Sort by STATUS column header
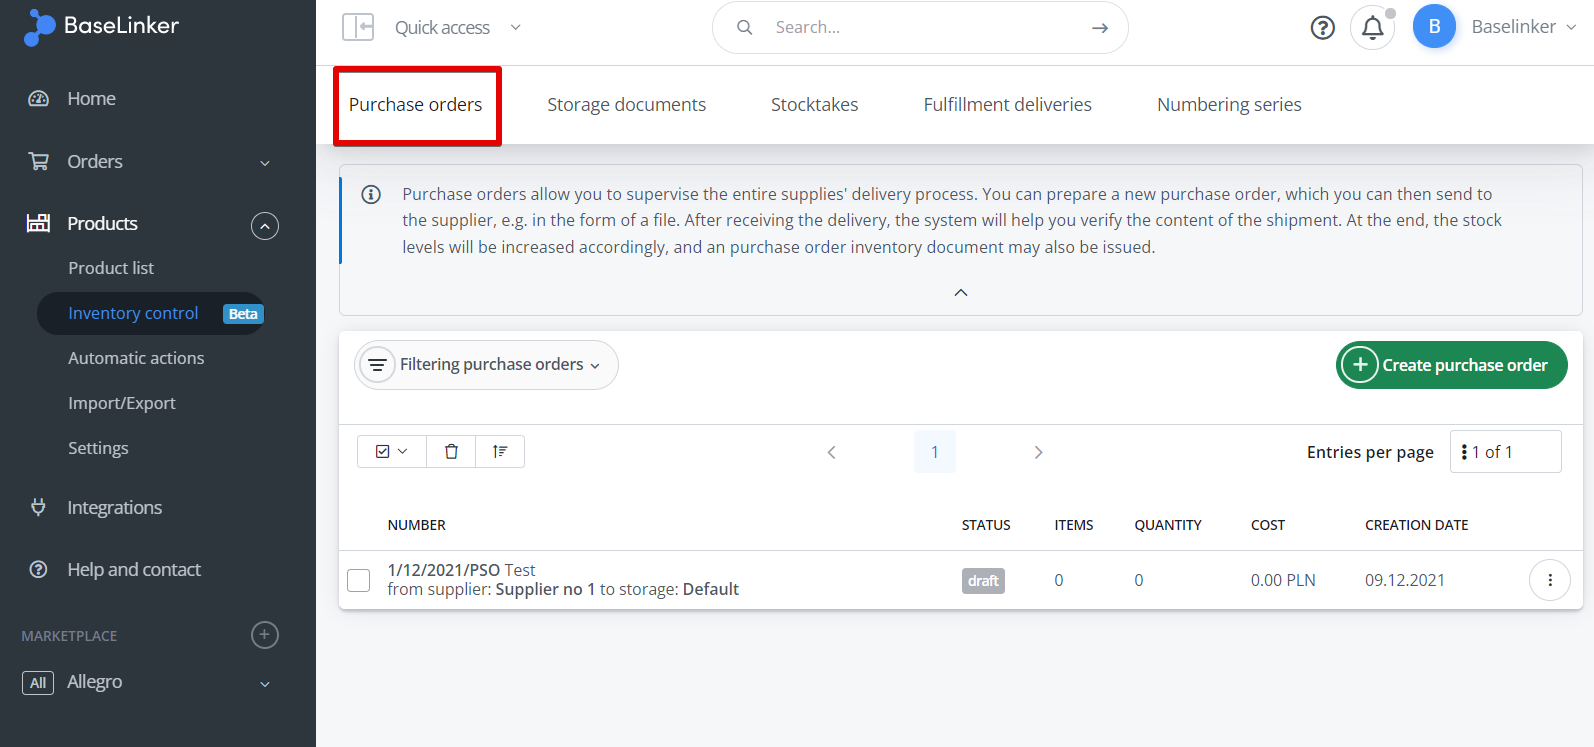 click(x=986, y=525)
